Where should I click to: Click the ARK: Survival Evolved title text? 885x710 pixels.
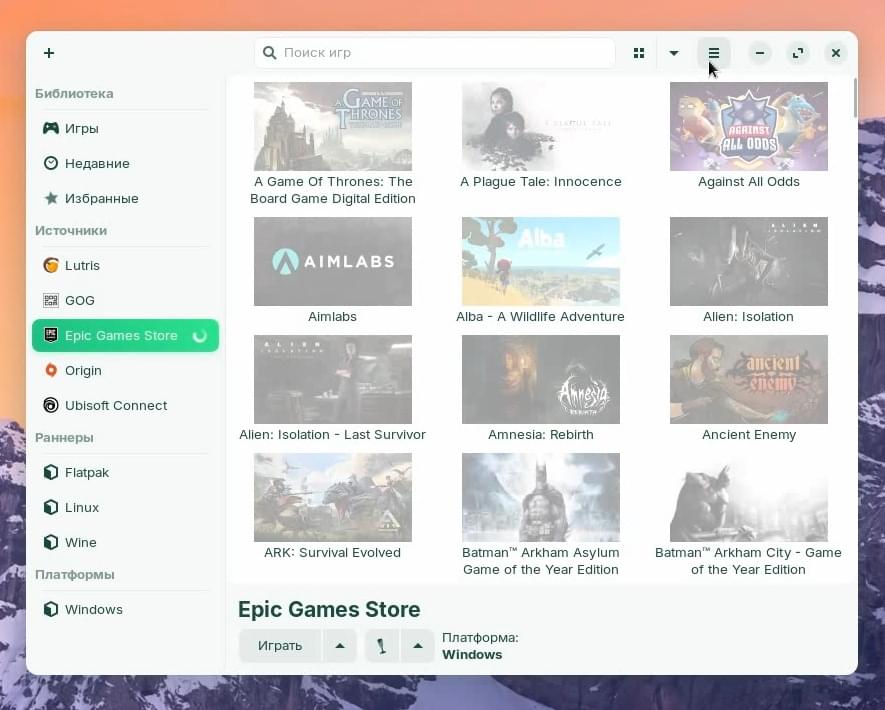[x=332, y=553]
